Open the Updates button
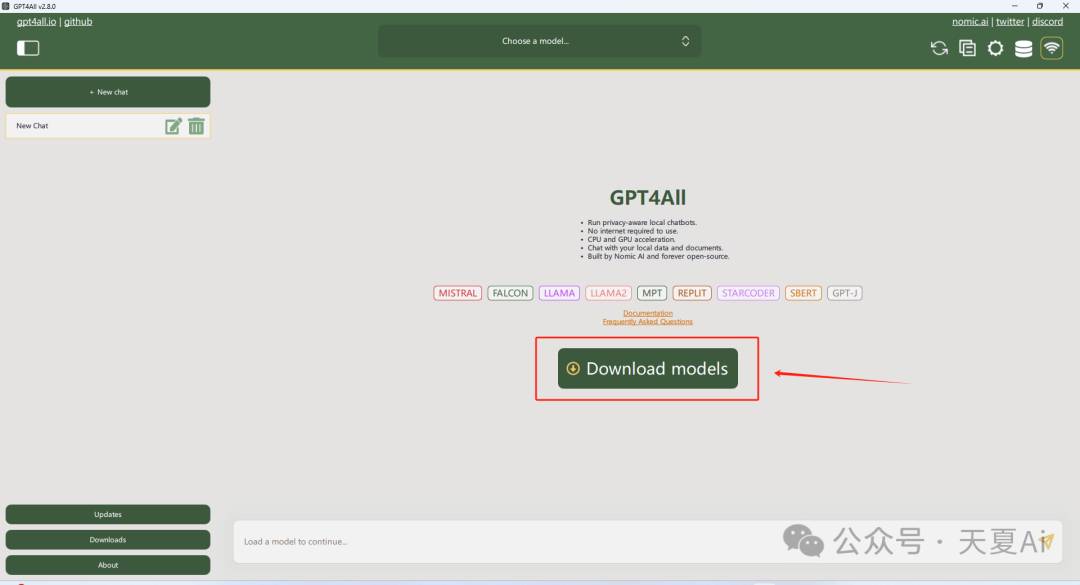1080x585 pixels. [108, 514]
